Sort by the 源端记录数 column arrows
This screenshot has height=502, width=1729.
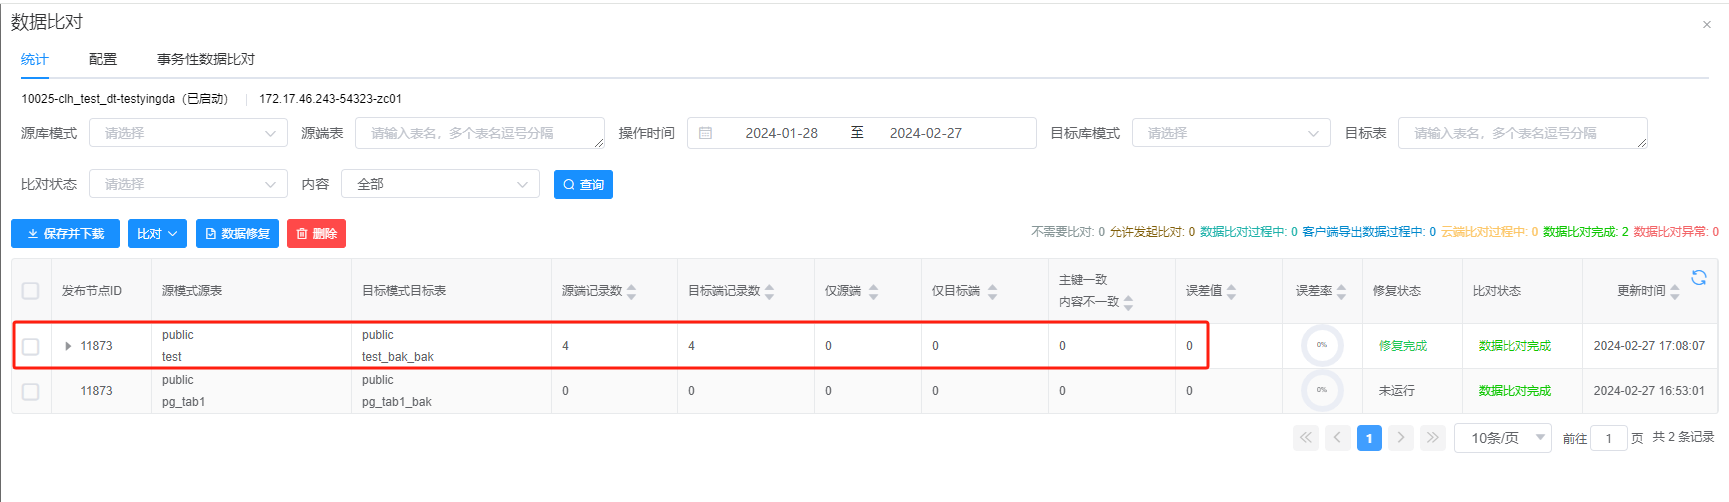pyautogui.click(x=631, y=291)
